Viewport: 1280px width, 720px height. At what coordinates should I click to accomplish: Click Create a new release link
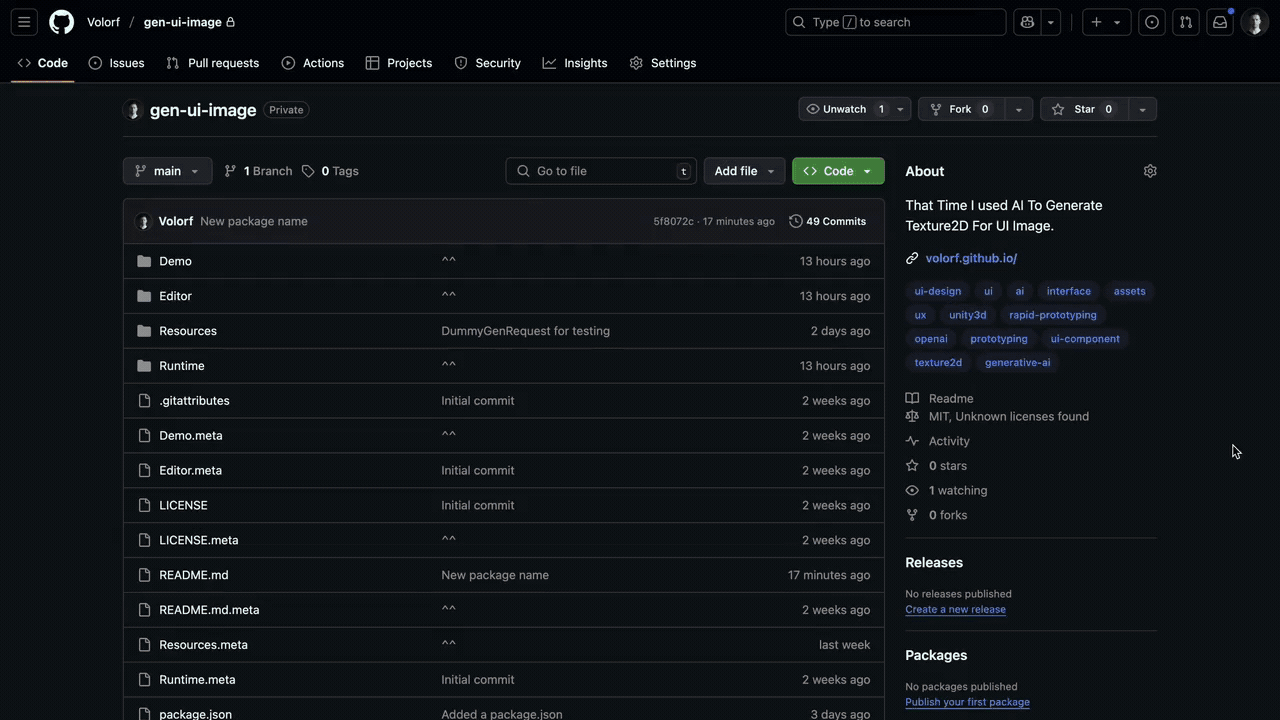(955, 609)
